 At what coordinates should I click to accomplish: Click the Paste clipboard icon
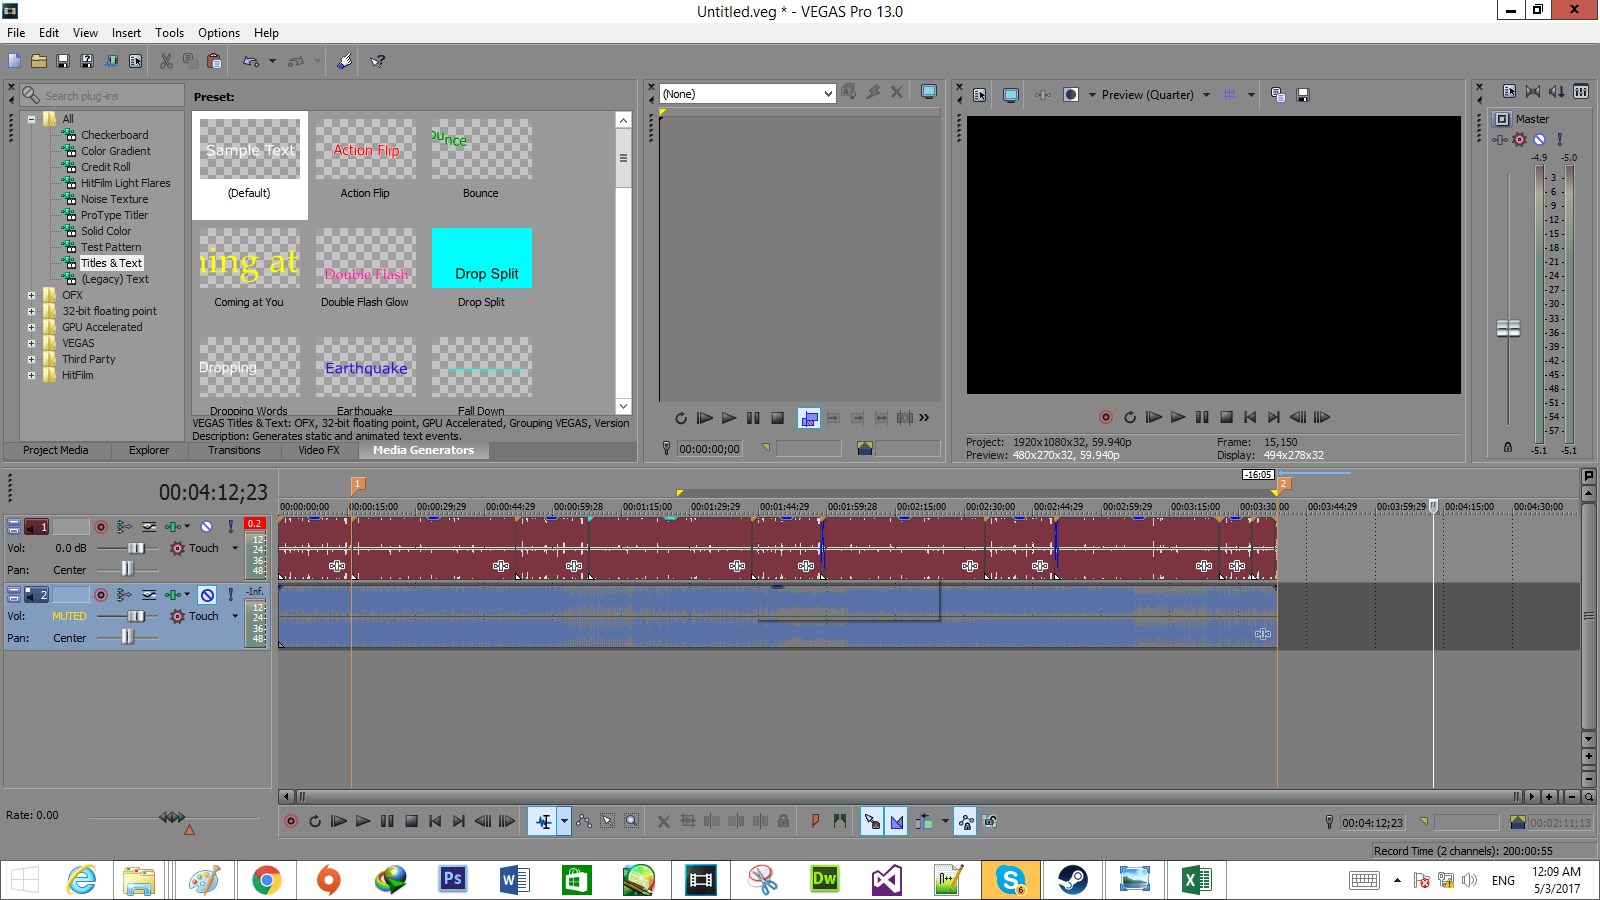pyautogui.click(x=214, y=61)
